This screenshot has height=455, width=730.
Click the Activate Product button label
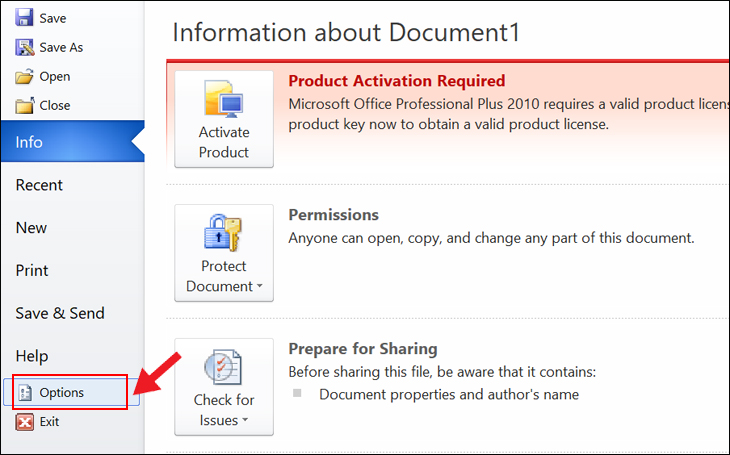tap(224, 142)
